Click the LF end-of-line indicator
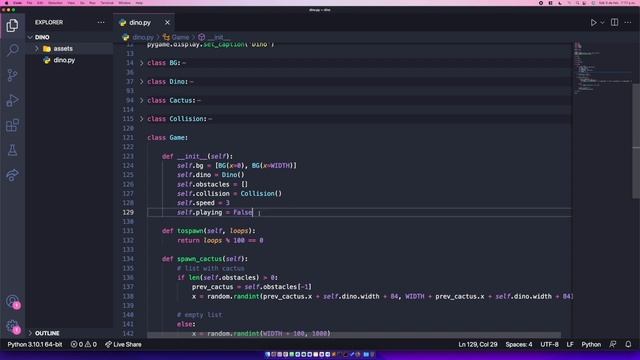Image resolution: width=640 pixels, height=360 pixels. (570, 344)
